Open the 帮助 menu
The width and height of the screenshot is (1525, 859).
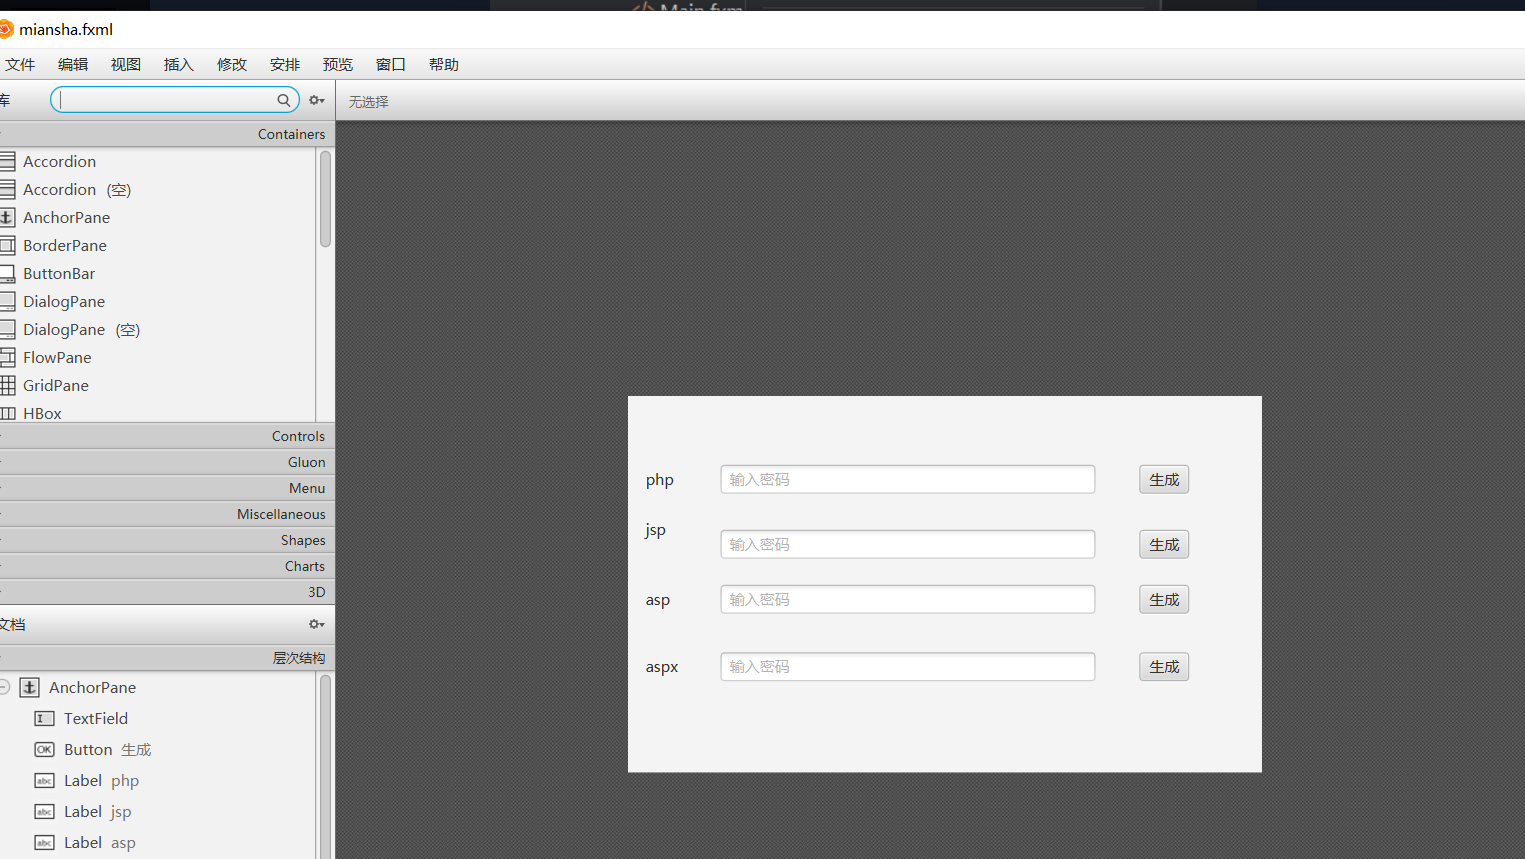pyautogui.click(x=444, y=64)
